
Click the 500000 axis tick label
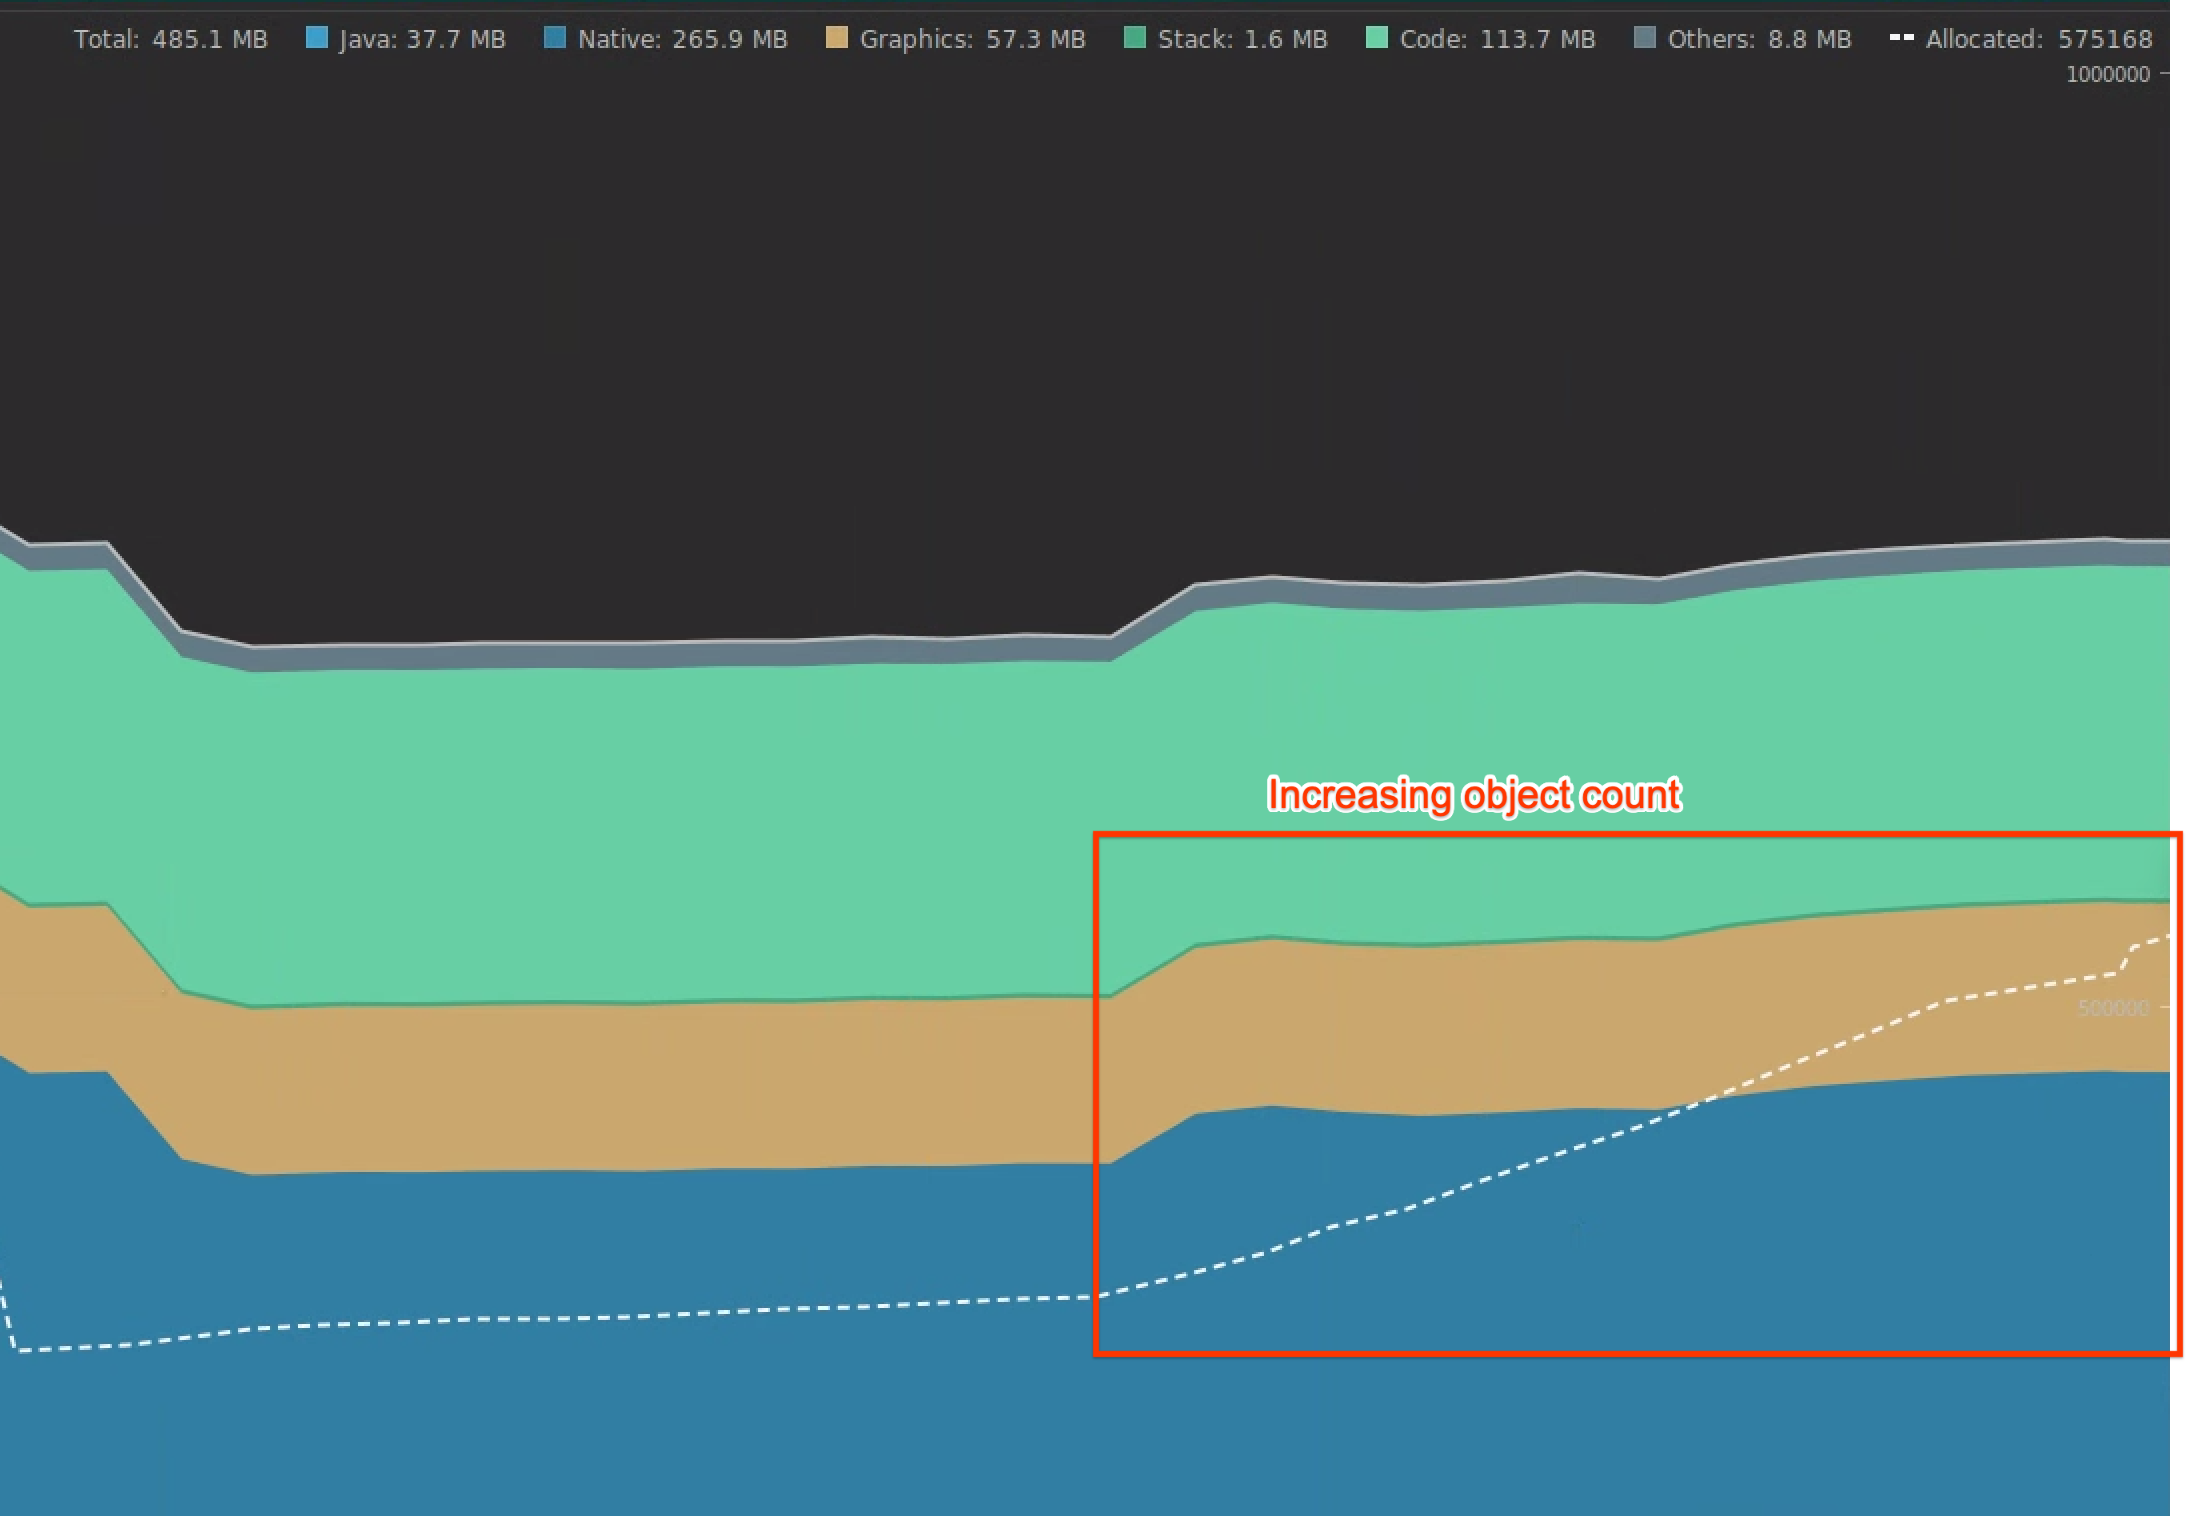pos(2112,1008)
